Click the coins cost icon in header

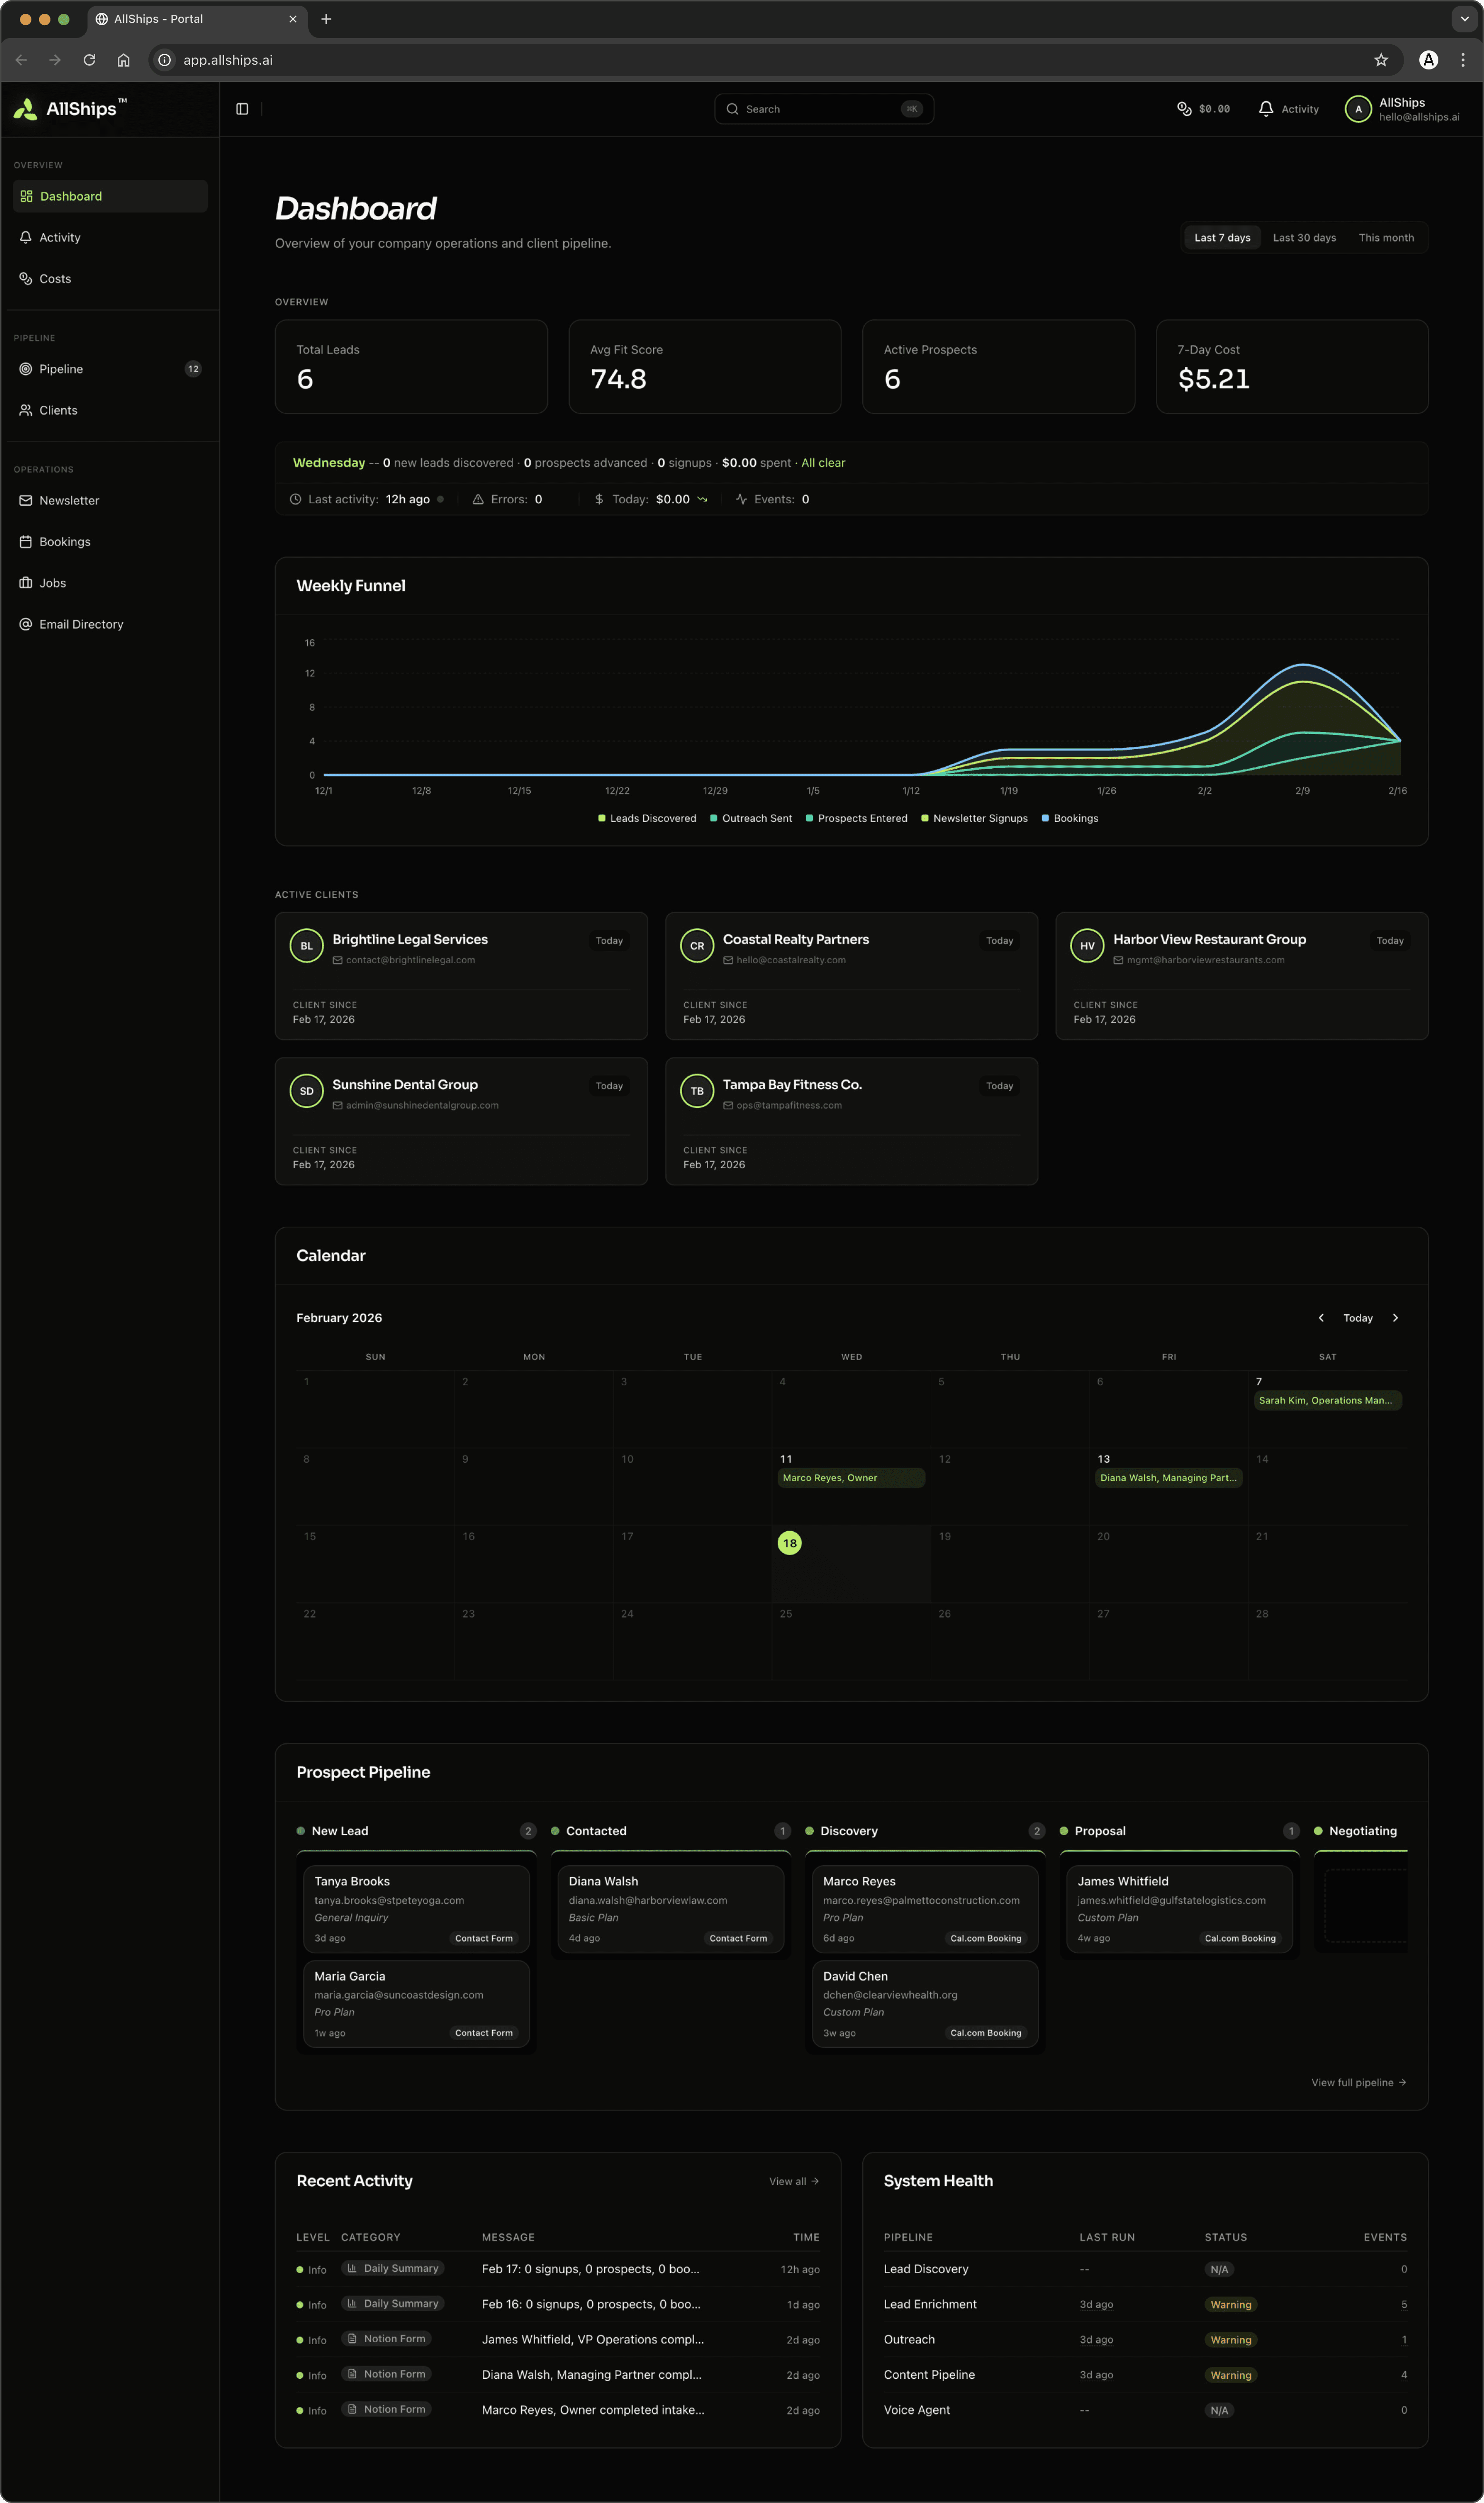pos(1184,109)
